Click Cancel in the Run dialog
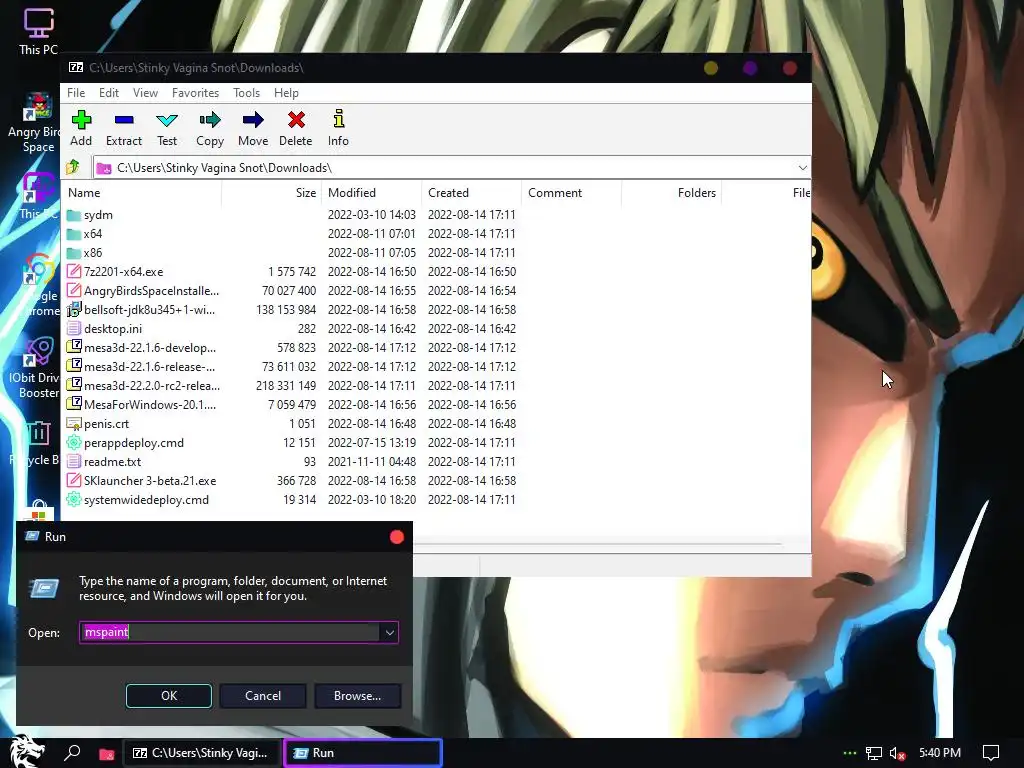The image size is (1024, 768). point(263,696)
